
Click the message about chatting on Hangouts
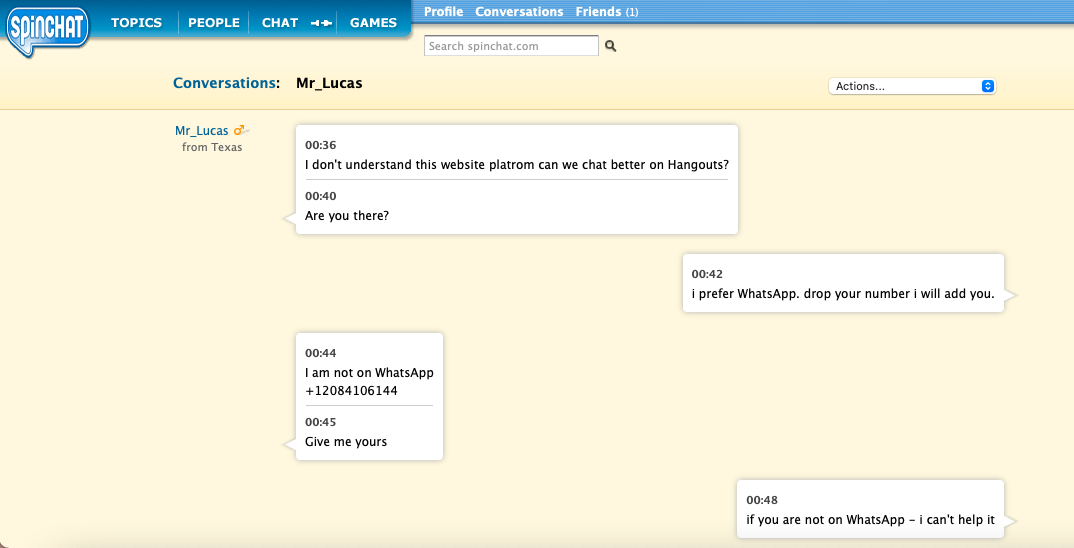point(516,165)
